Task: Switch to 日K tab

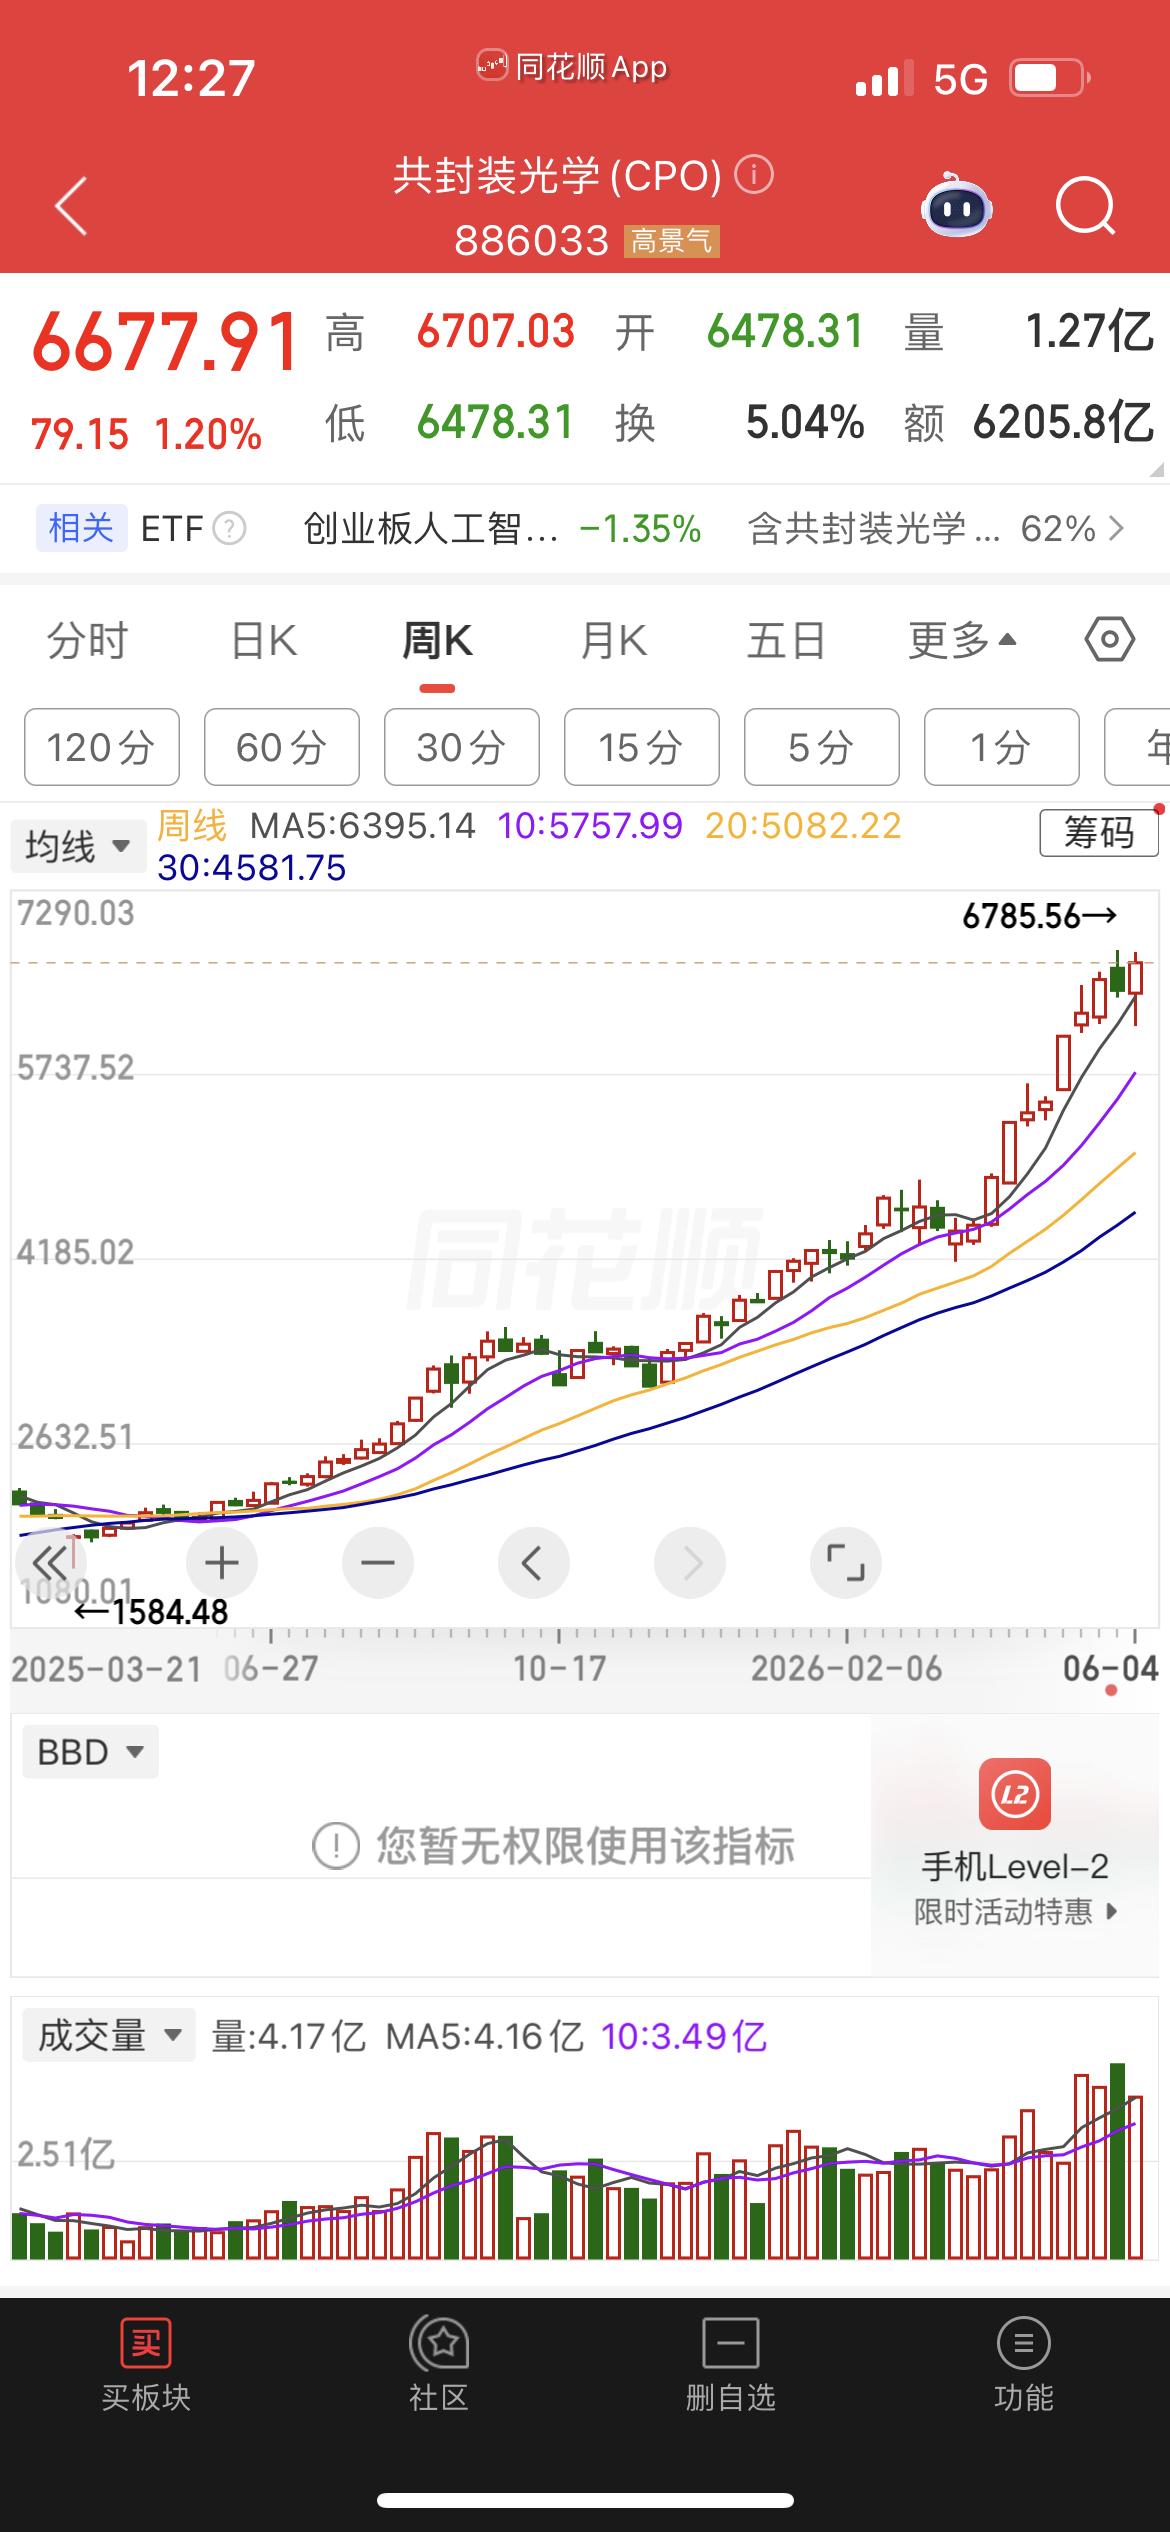Action: (x=263, y=640)
